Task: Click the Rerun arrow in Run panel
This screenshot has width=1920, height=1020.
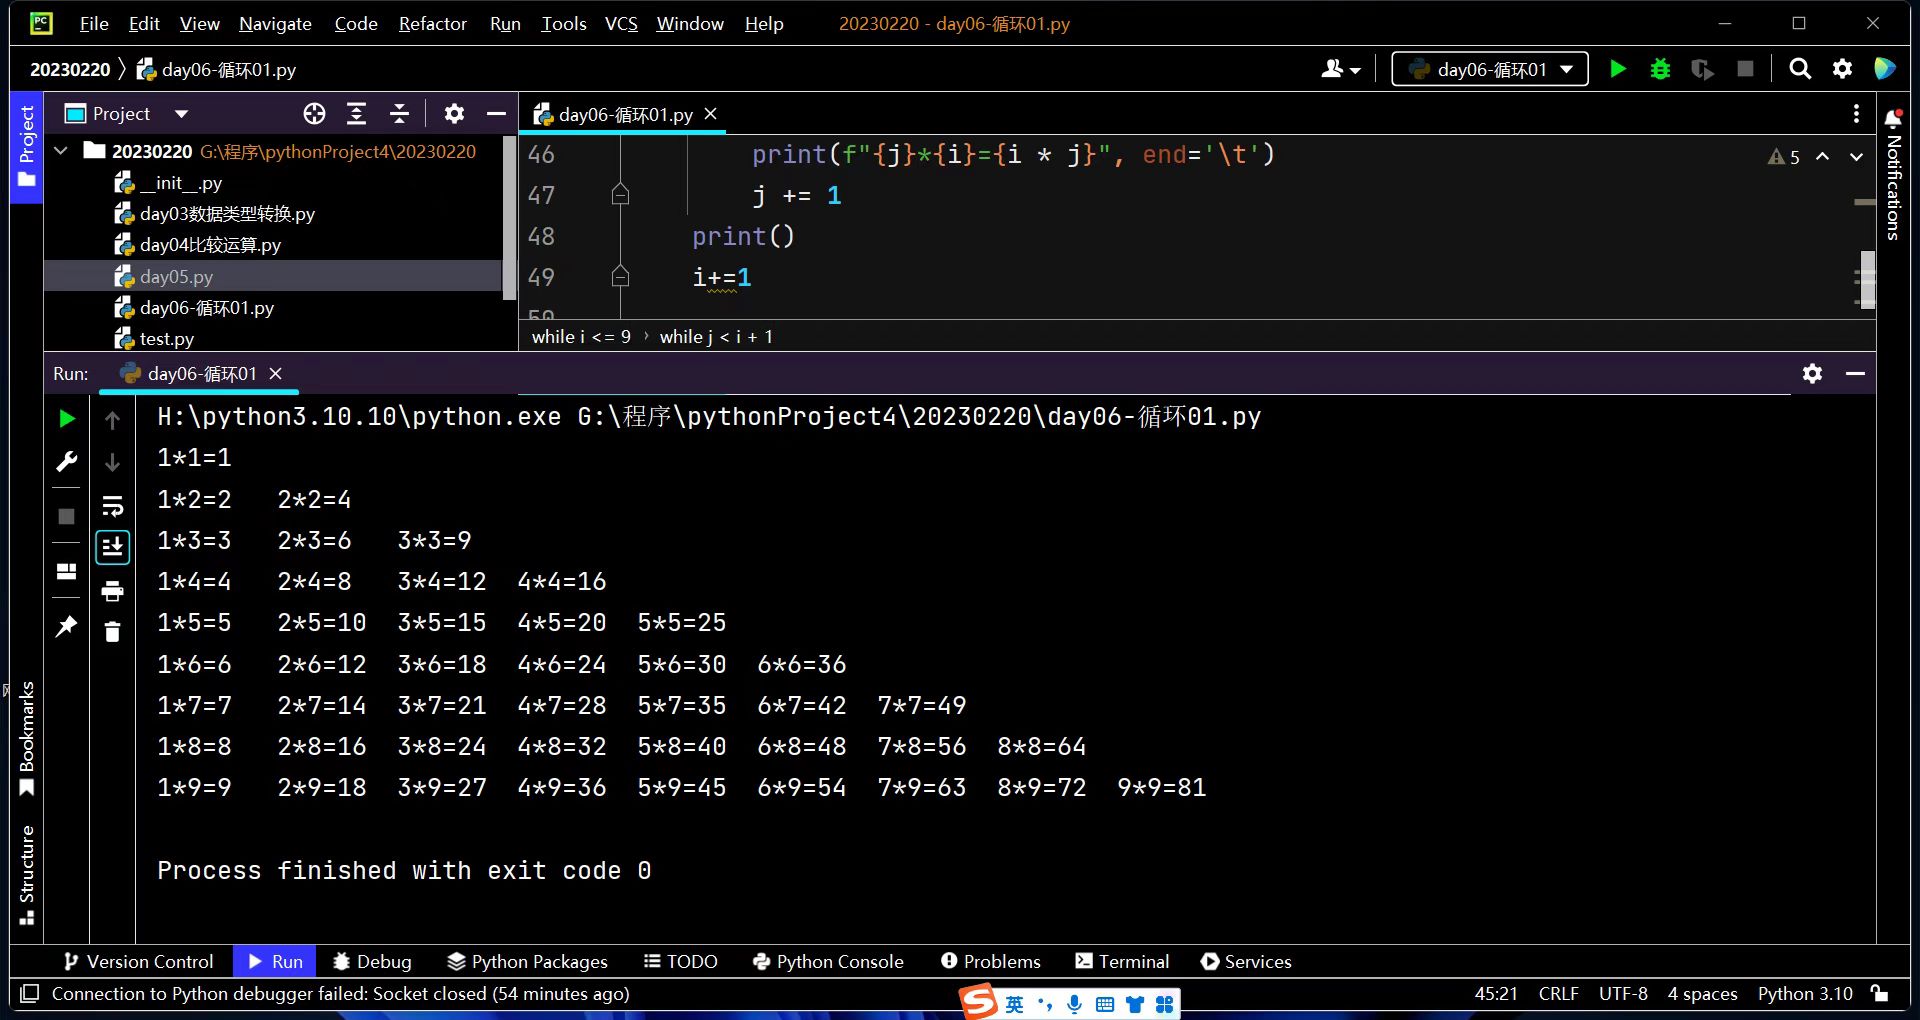Action: [x=67, y=419]
